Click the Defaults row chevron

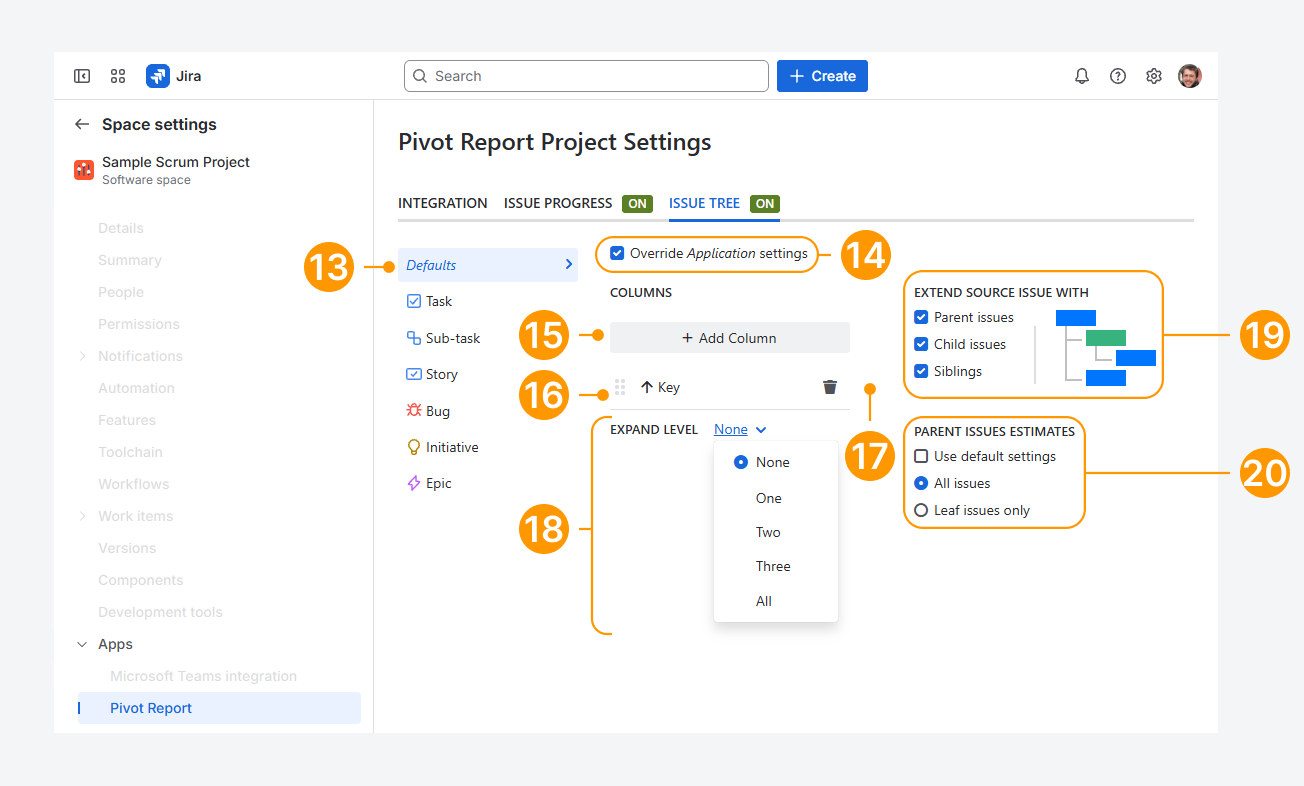click(569, 264)
